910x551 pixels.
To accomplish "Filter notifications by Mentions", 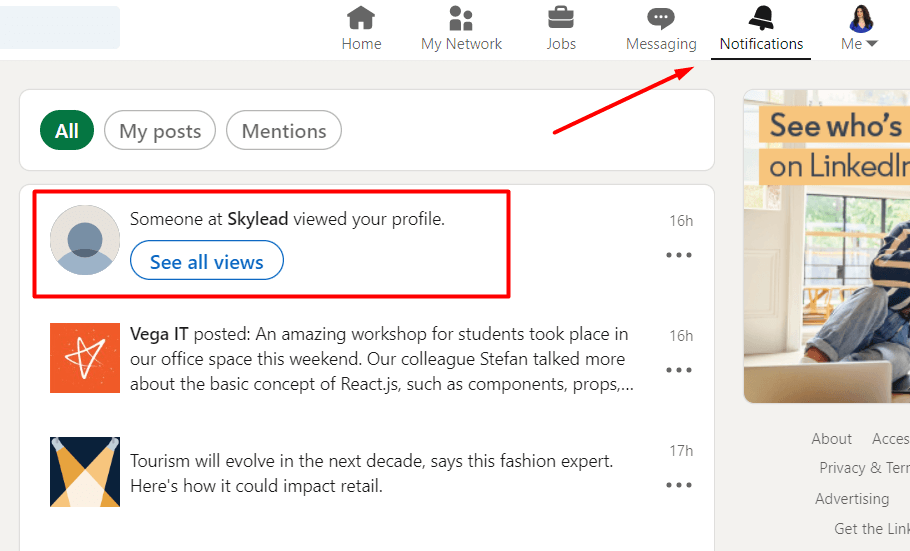I will coord(284,131).
